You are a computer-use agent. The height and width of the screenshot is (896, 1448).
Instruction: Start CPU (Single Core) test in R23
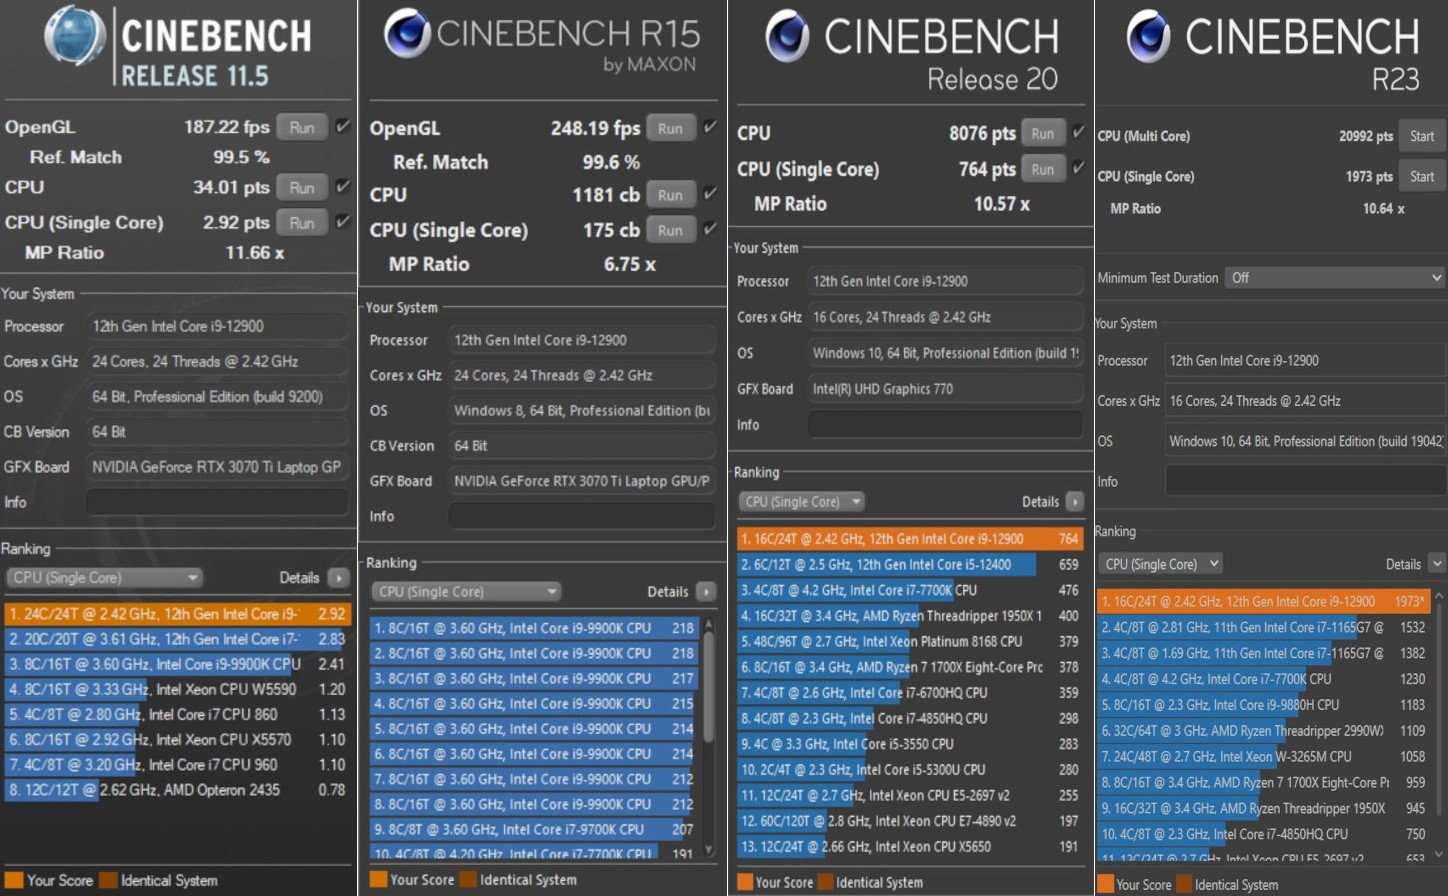point(1422,176)
